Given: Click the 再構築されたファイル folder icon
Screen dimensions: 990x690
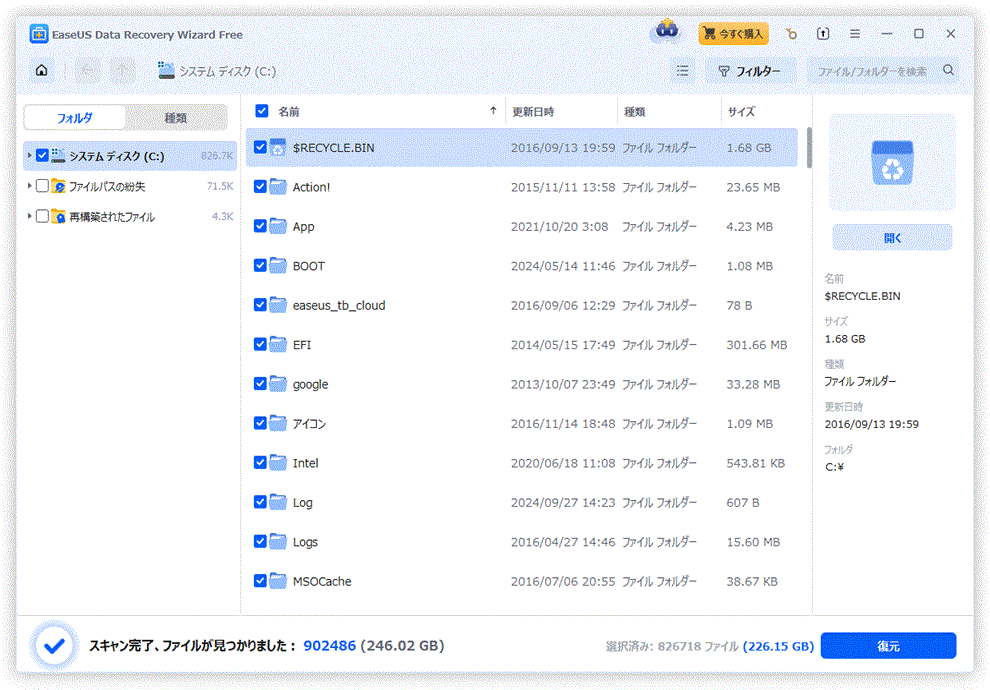Looking at the screenshot, I should tap(58, 216).
